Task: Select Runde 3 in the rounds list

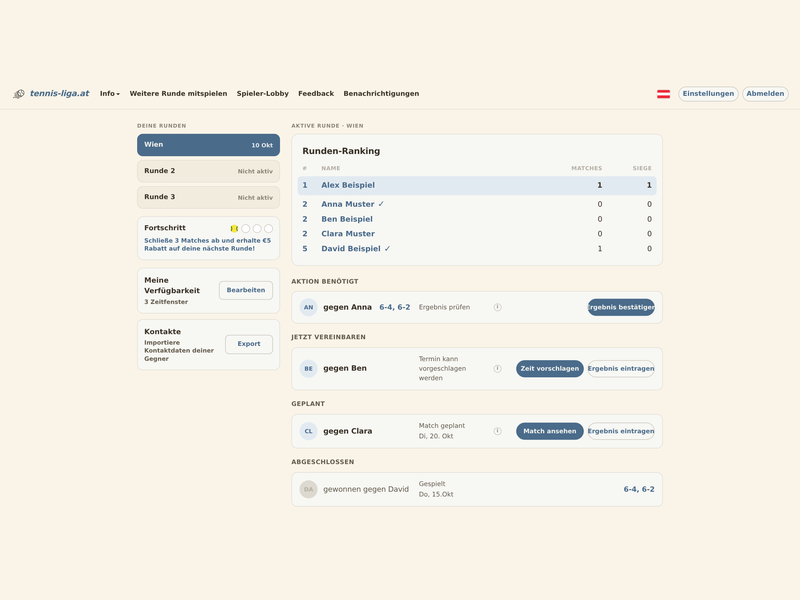Action: [208, 197]
